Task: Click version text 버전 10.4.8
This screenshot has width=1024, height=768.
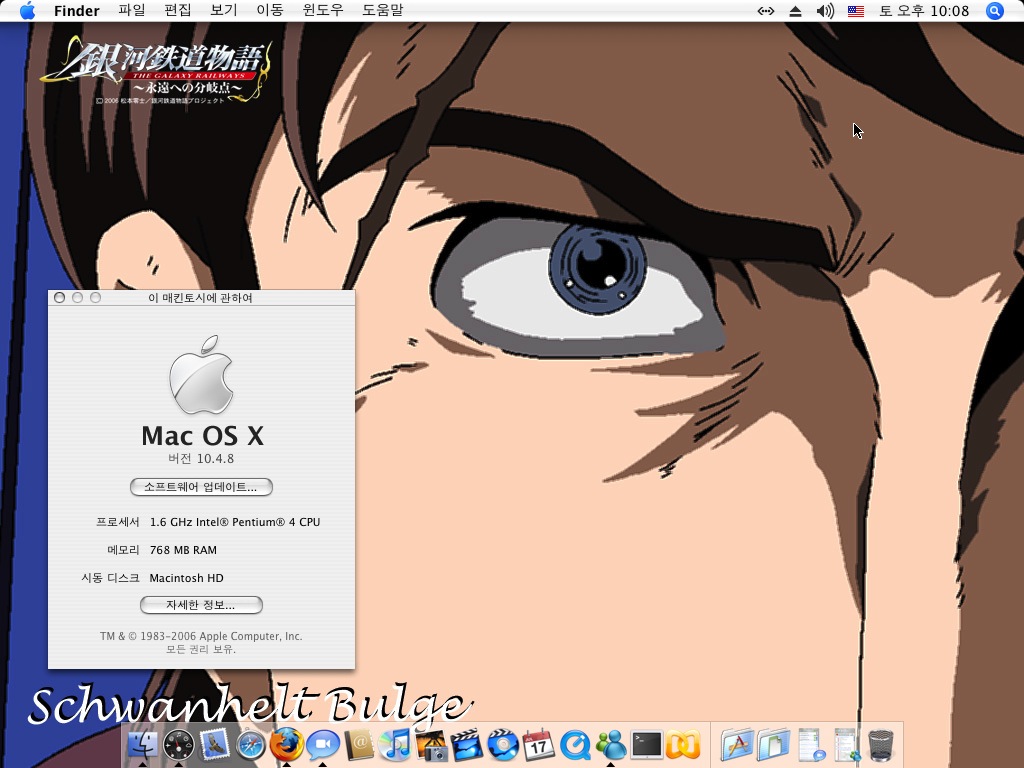Action: [x=201, y=459]
